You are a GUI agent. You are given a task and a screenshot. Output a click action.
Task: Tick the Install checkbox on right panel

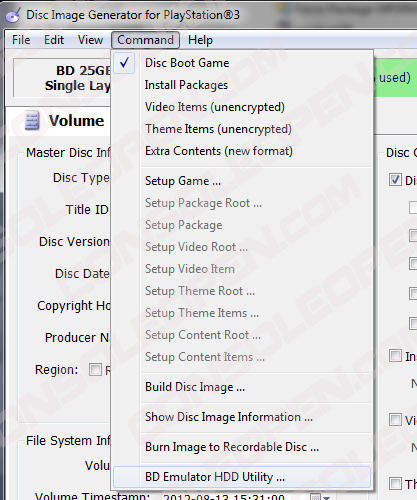[x=395, y=356]
